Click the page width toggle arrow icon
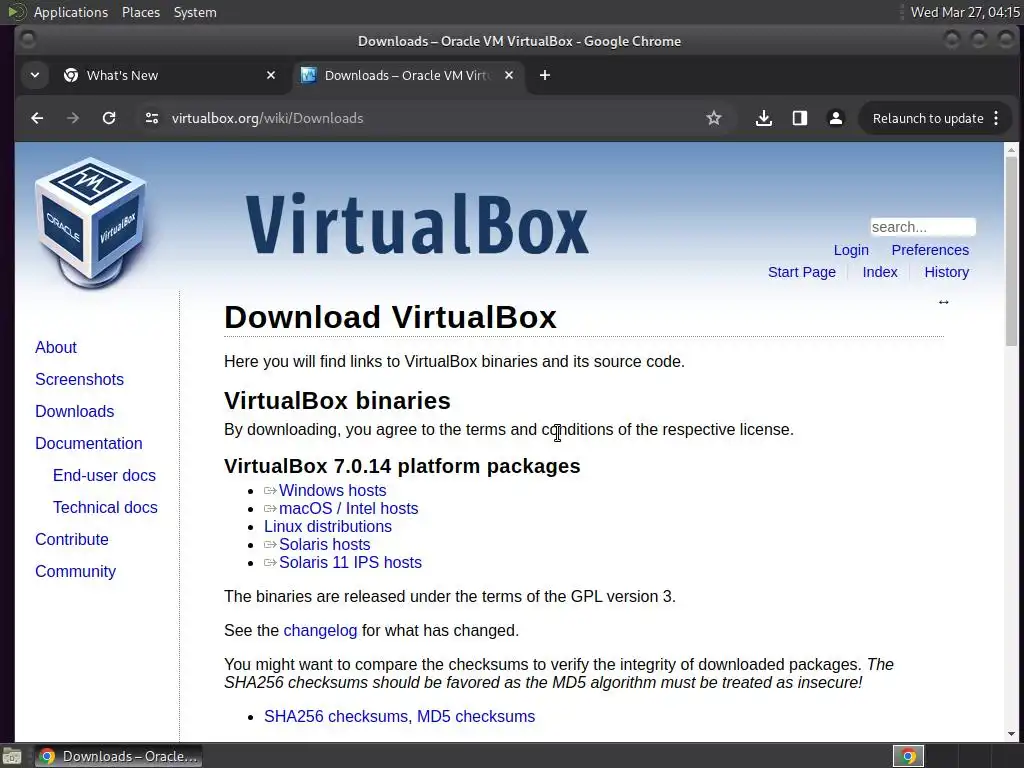This screenshot has height=768, width=1024. tap(943, 302)
